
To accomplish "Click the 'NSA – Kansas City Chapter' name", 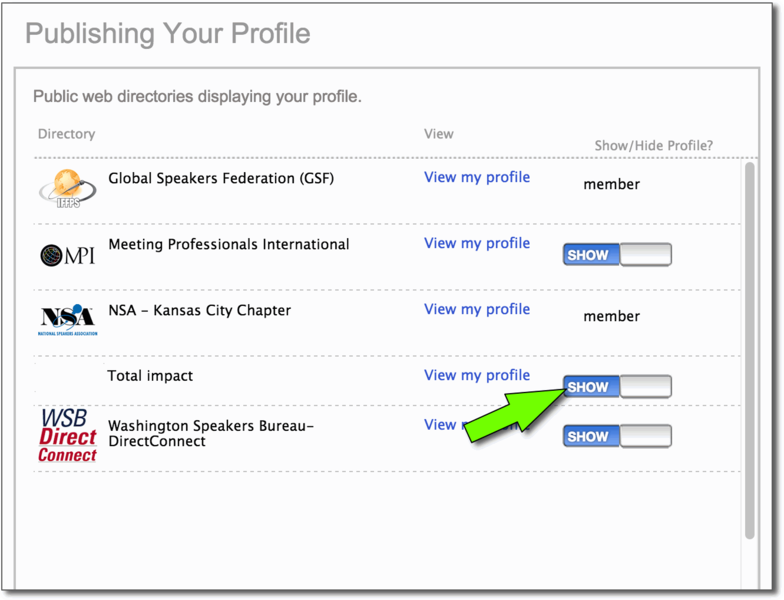I will click(200, 310).
